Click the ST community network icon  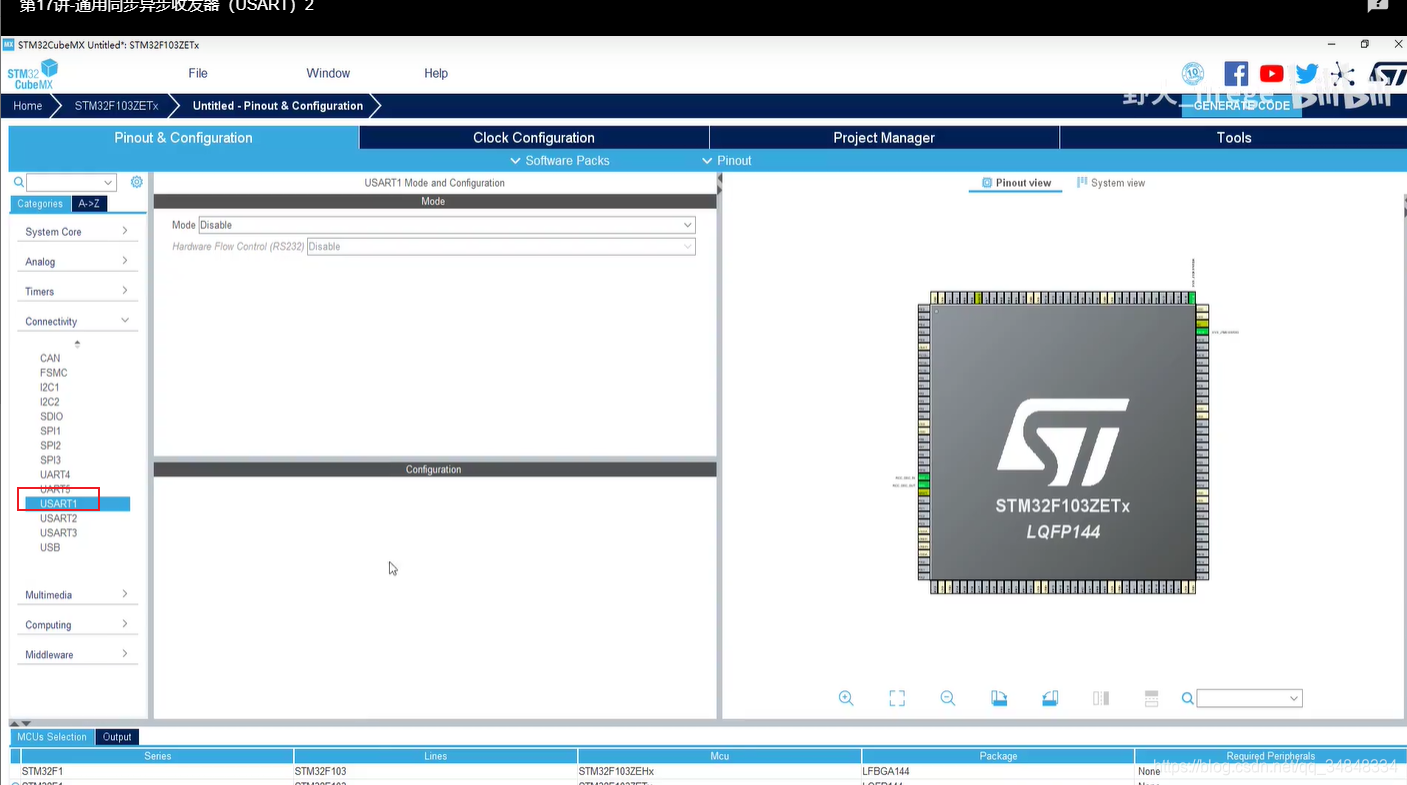[1342, 74]
